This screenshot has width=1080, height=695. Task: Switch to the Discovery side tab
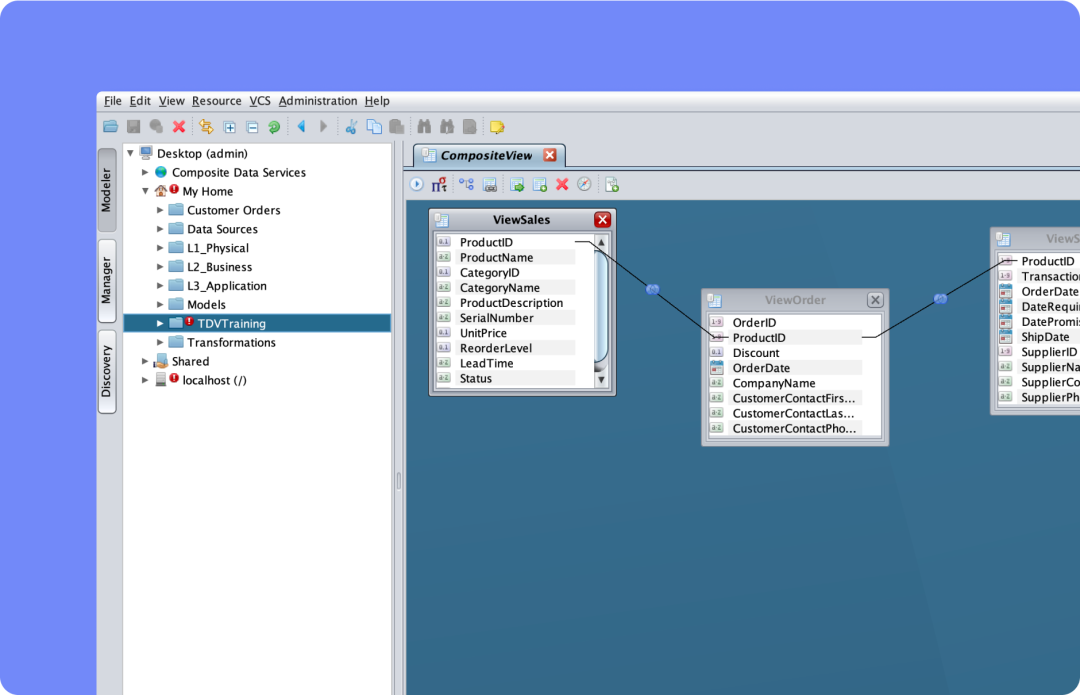[107, 371]
